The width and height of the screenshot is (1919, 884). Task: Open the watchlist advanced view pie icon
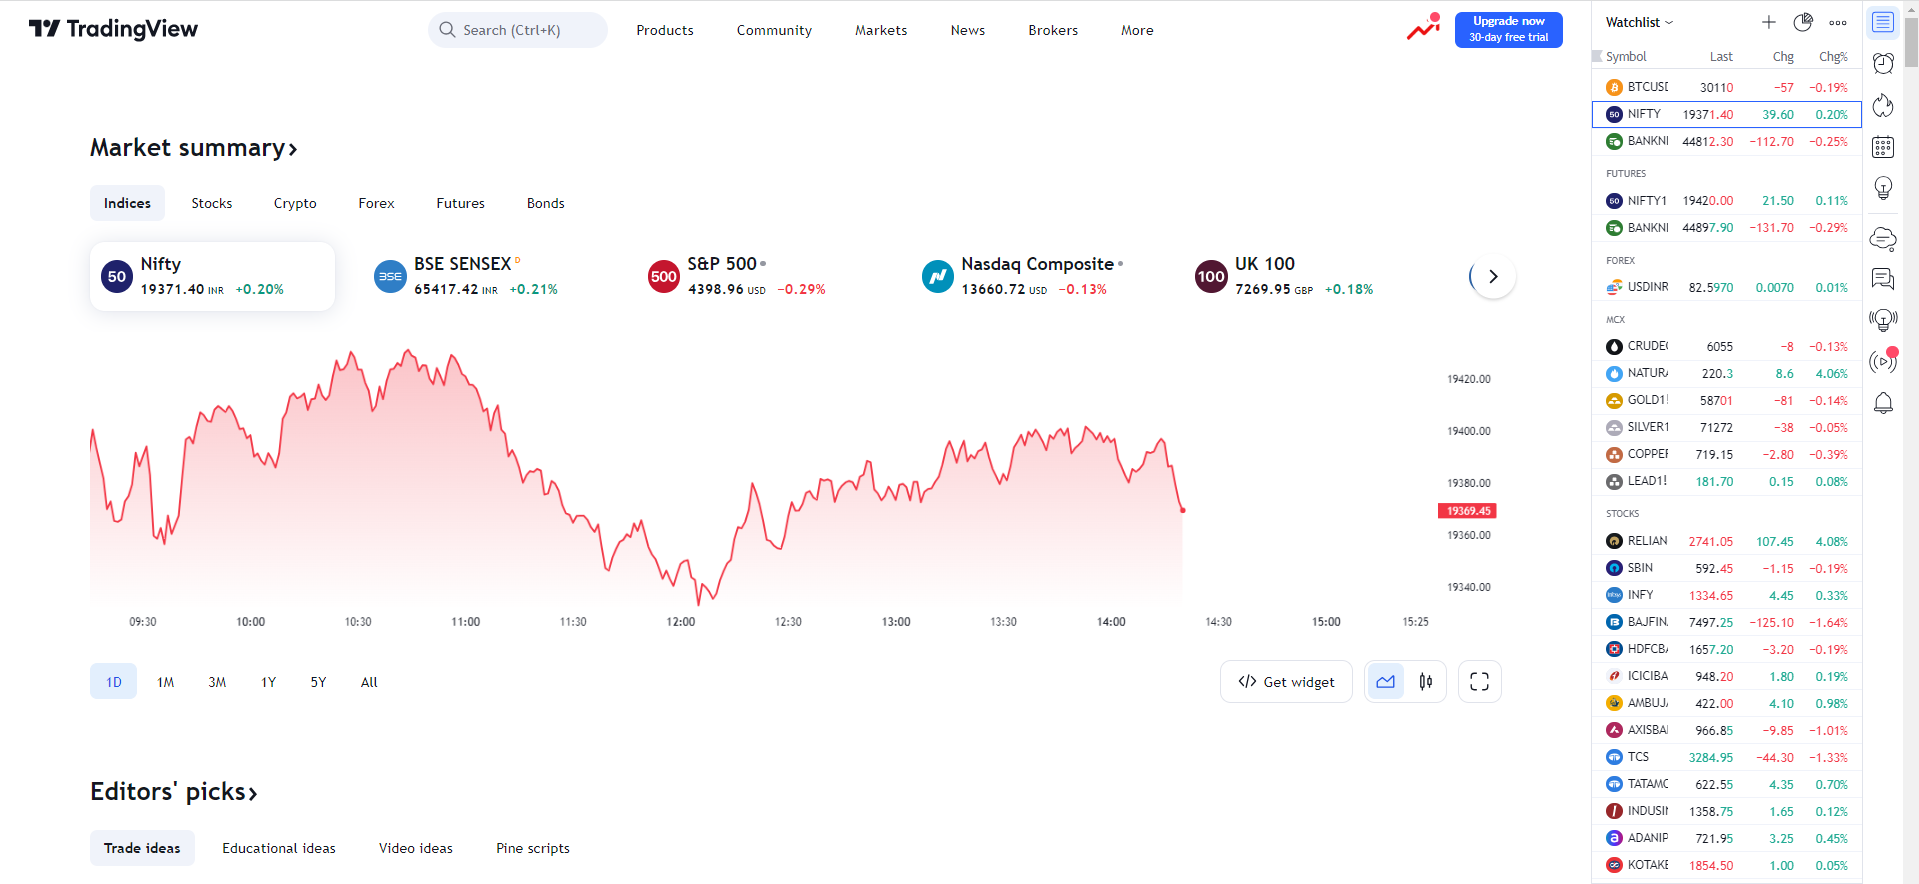click(1803, 22)
